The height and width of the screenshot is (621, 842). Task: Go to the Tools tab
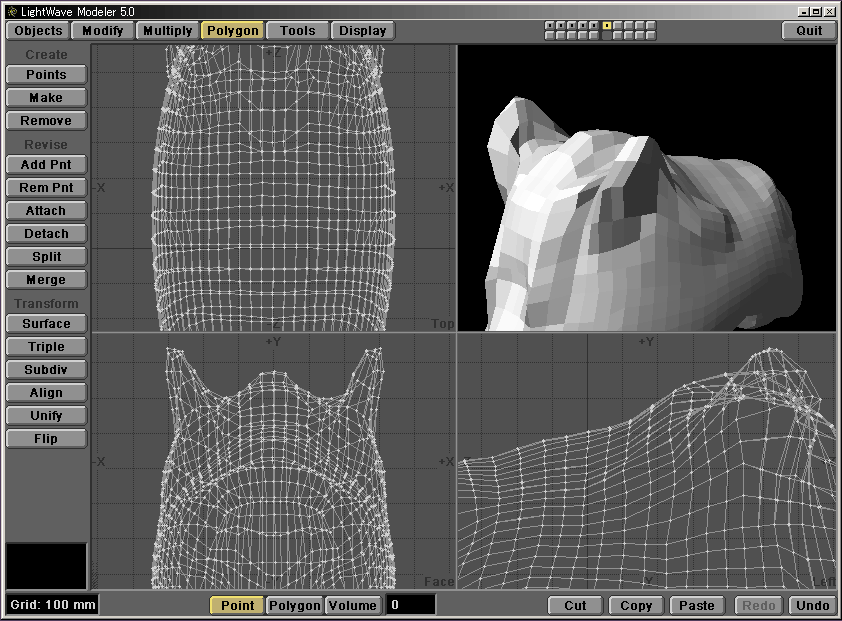[297, 30]
